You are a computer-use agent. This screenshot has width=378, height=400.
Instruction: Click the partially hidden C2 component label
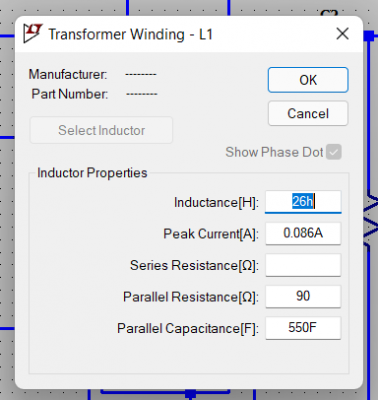tap(329, 13)
